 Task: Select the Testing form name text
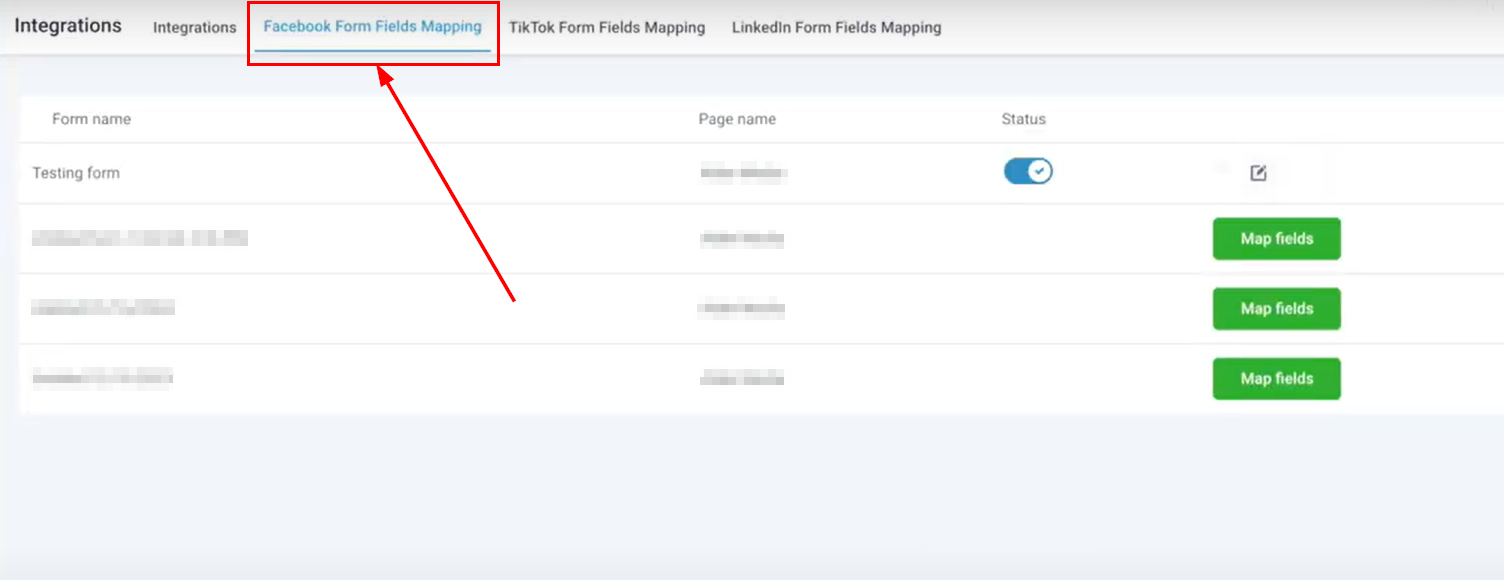click(x=76, y=173)
